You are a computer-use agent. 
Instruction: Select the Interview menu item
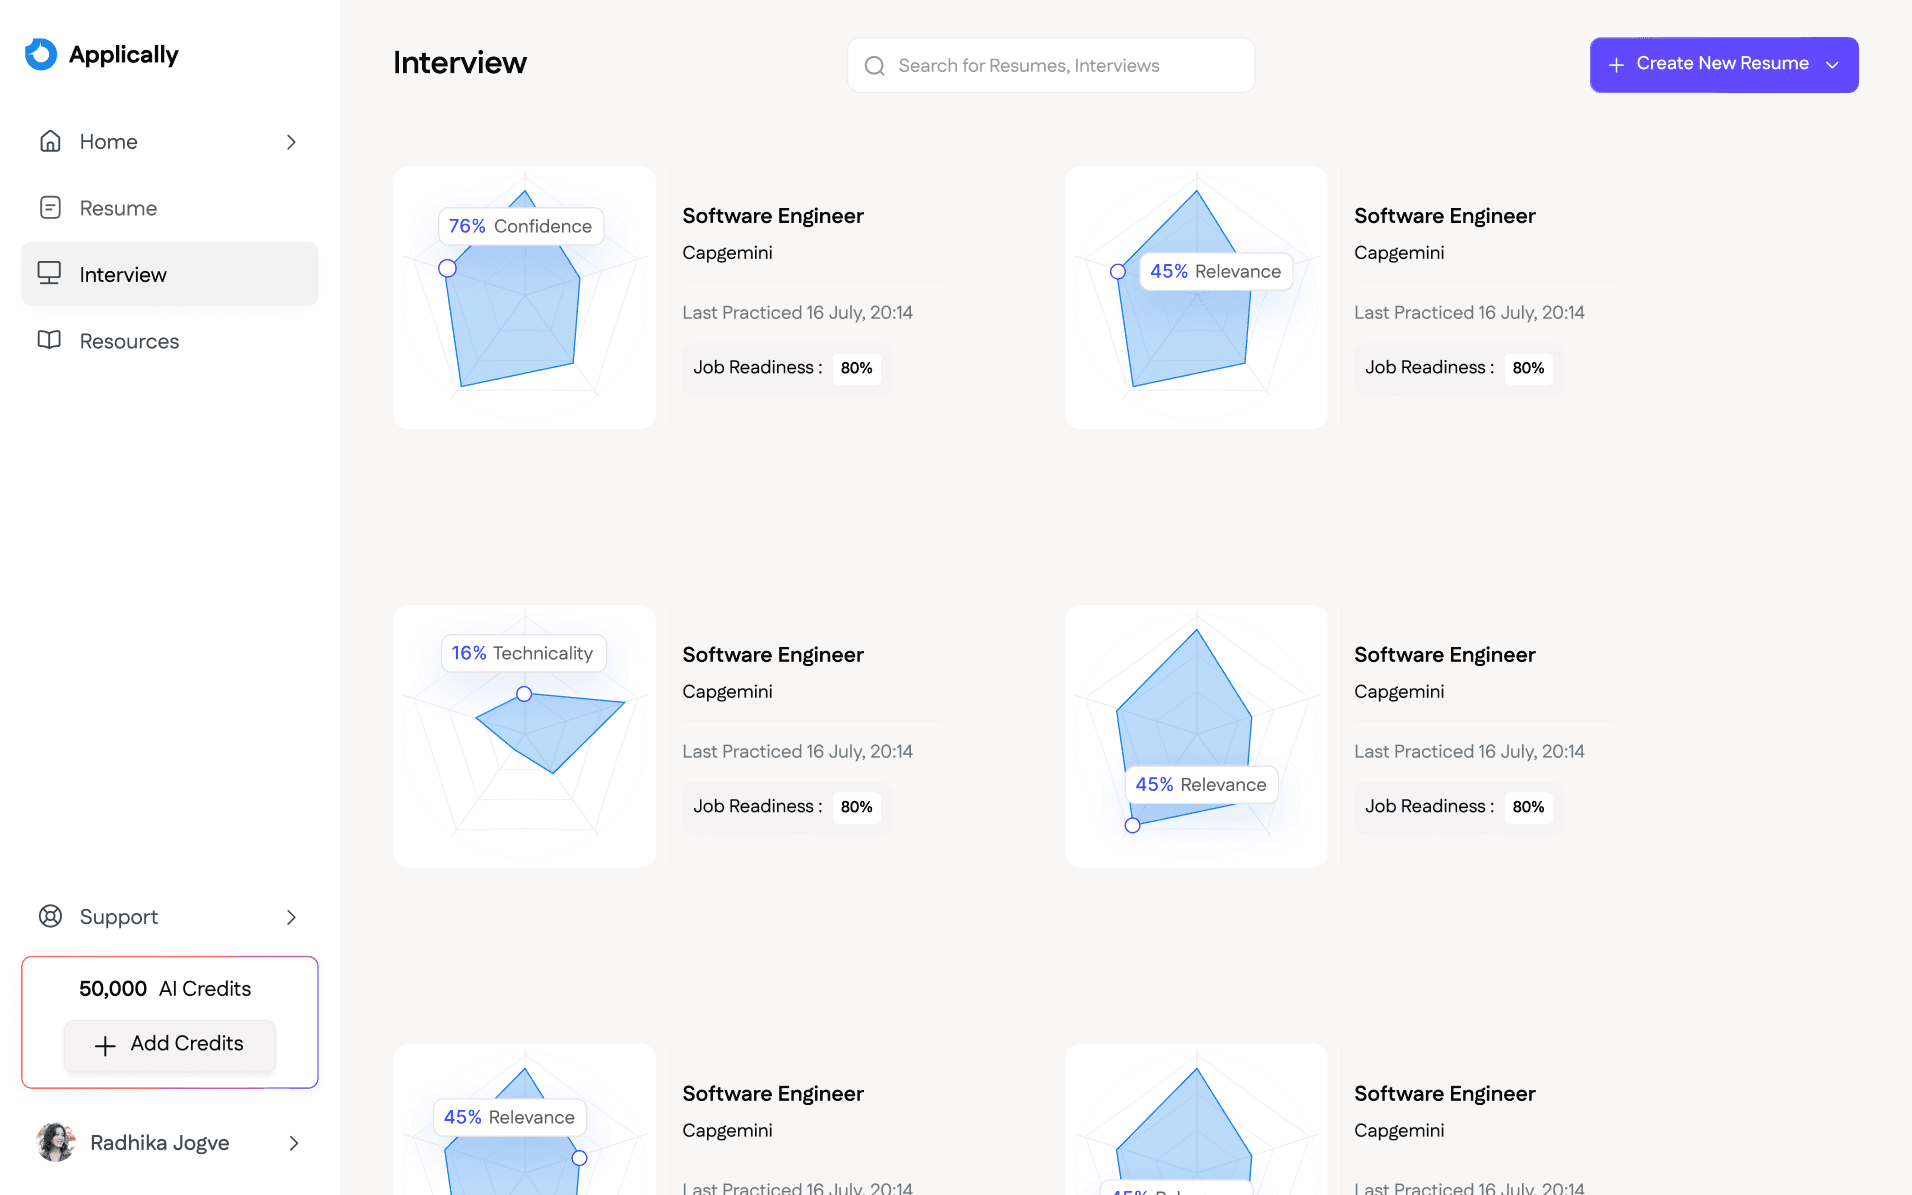point(170,274)
